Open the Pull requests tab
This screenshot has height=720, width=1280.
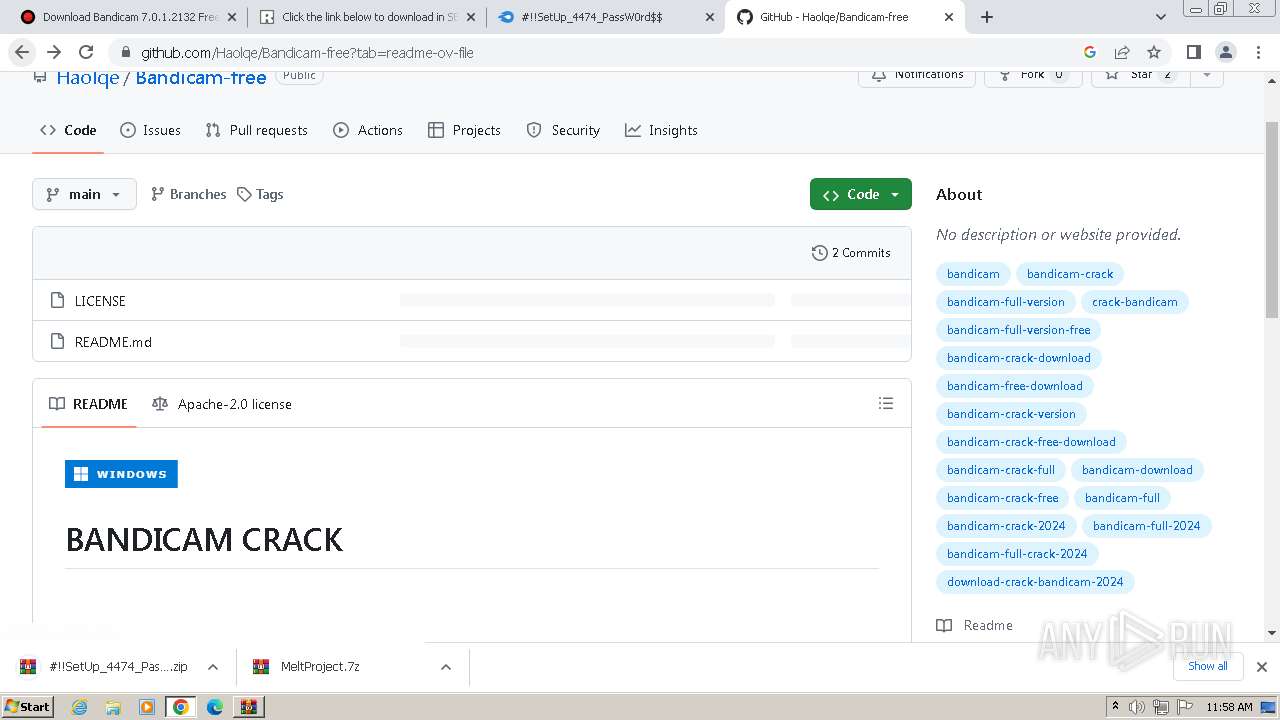coord(256,130)
